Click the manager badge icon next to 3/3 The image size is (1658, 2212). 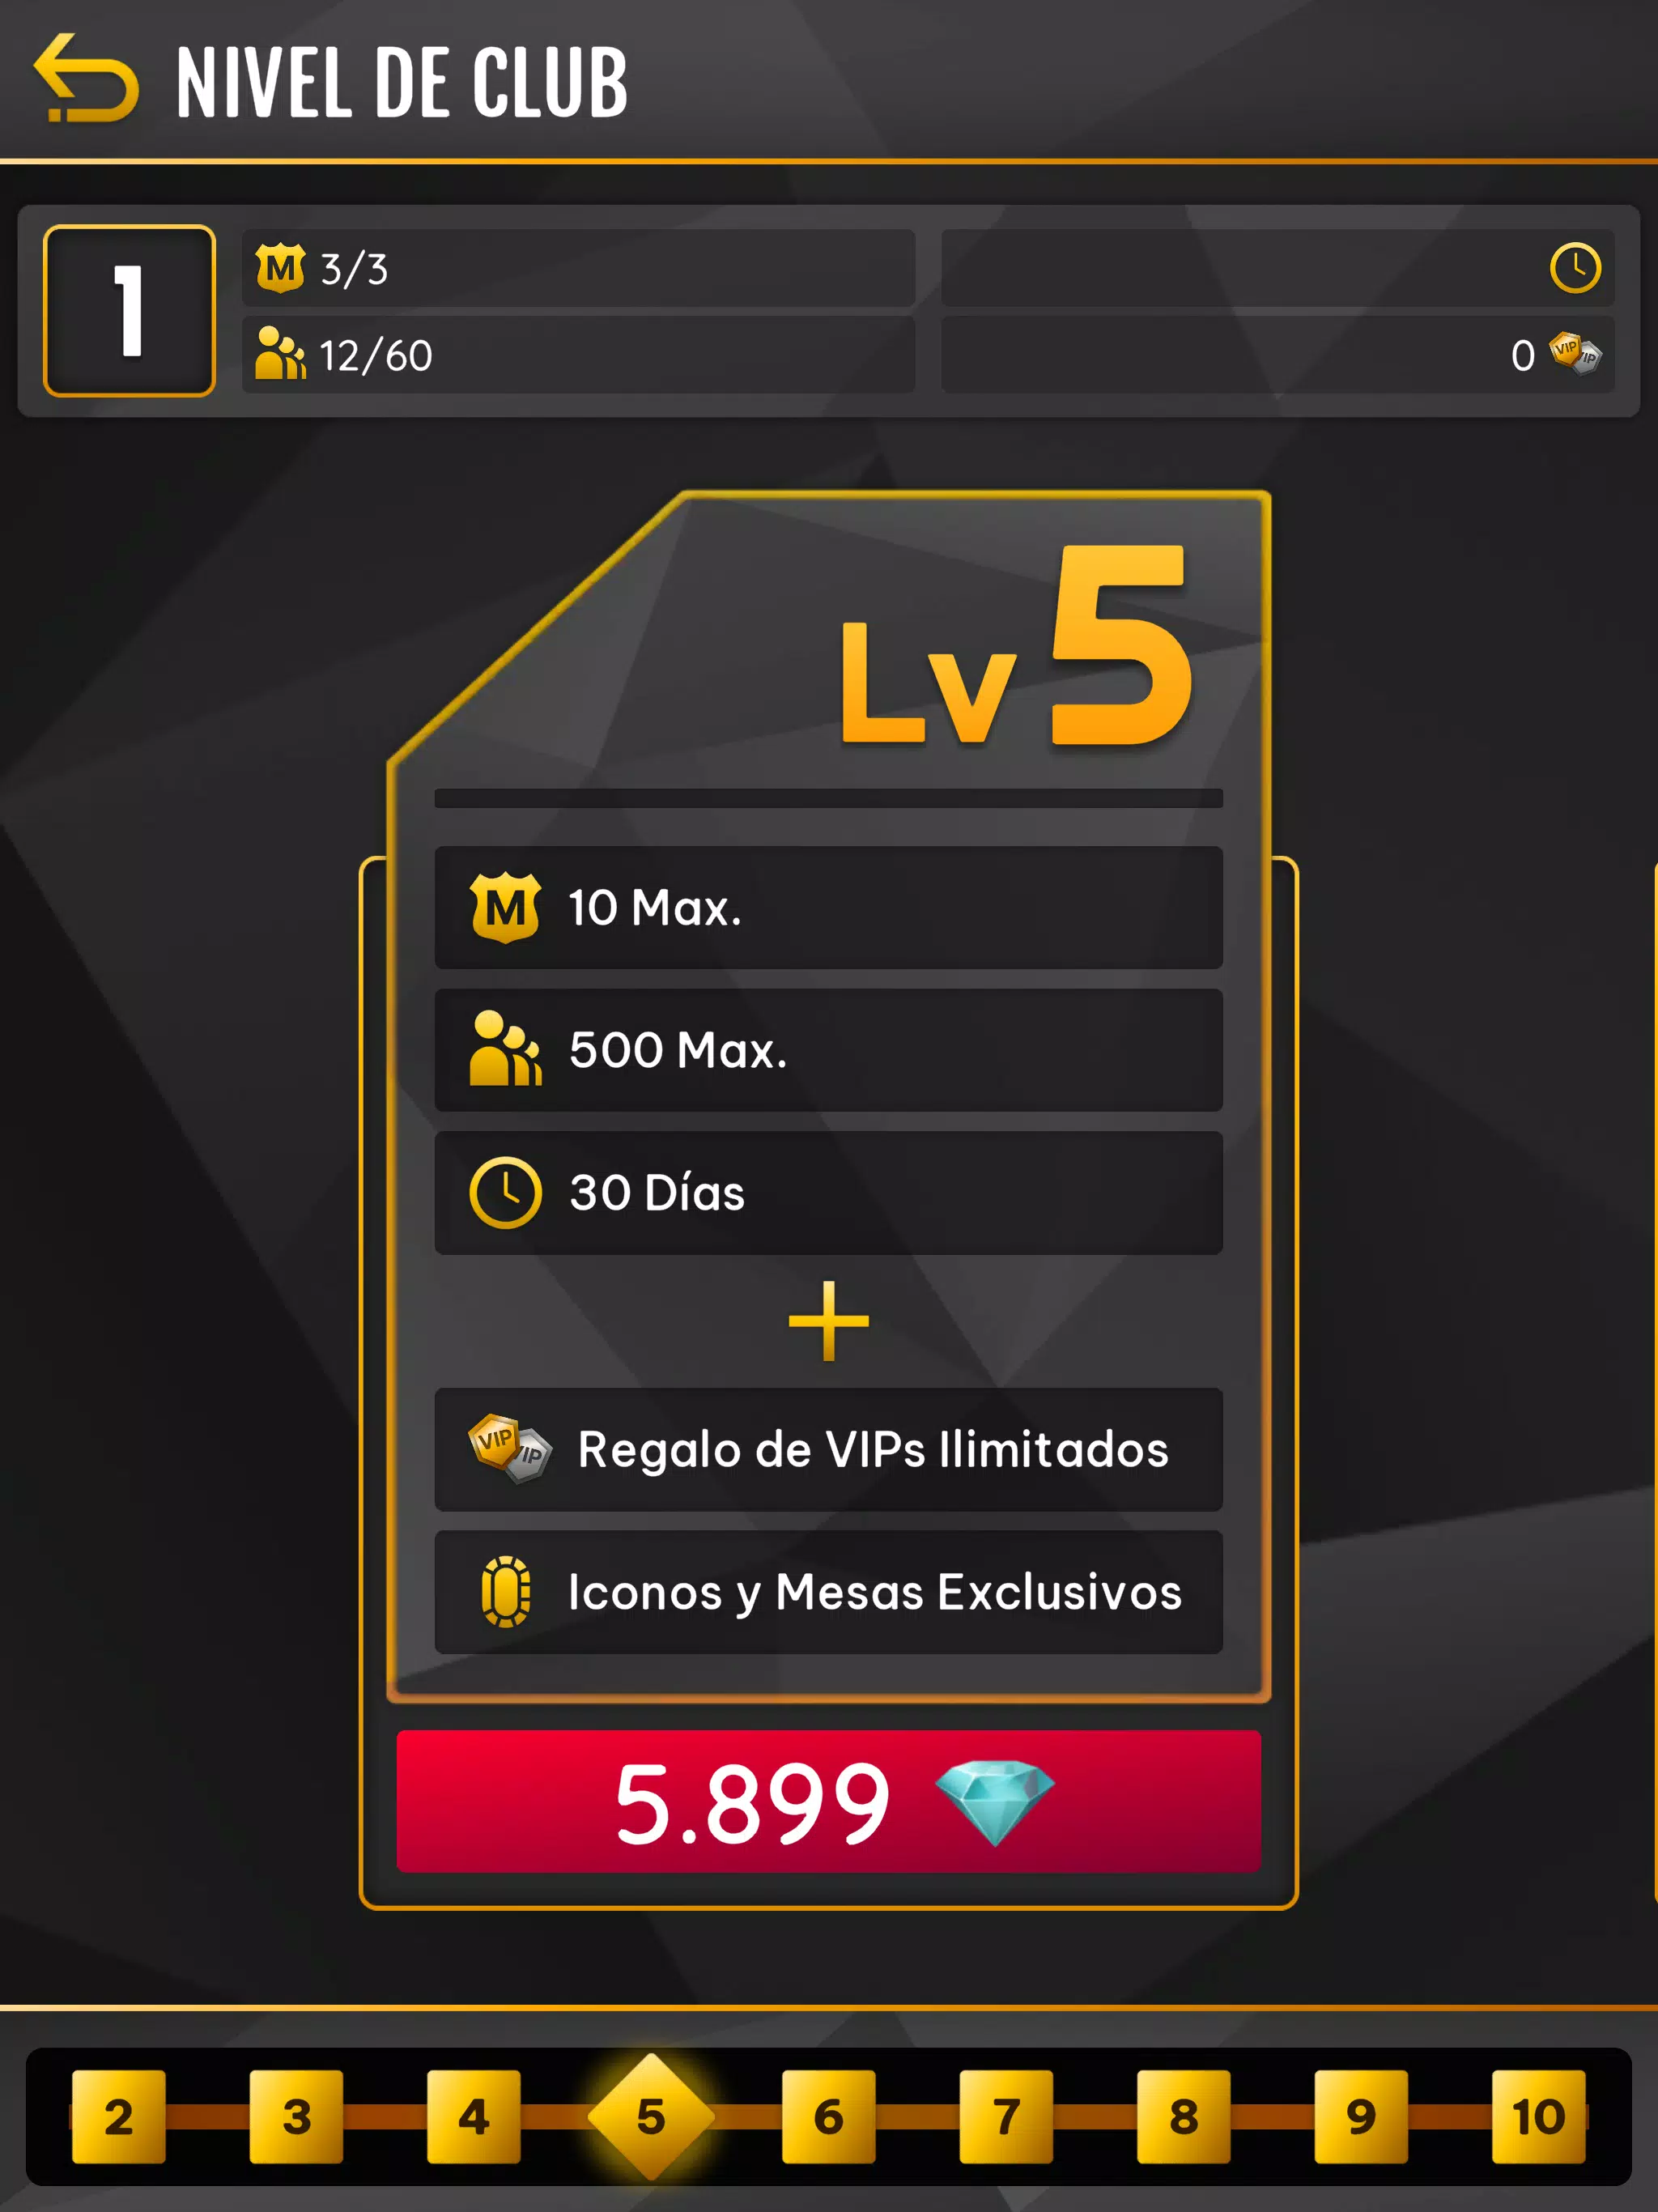pyautogui.click(x=280, y=268)
